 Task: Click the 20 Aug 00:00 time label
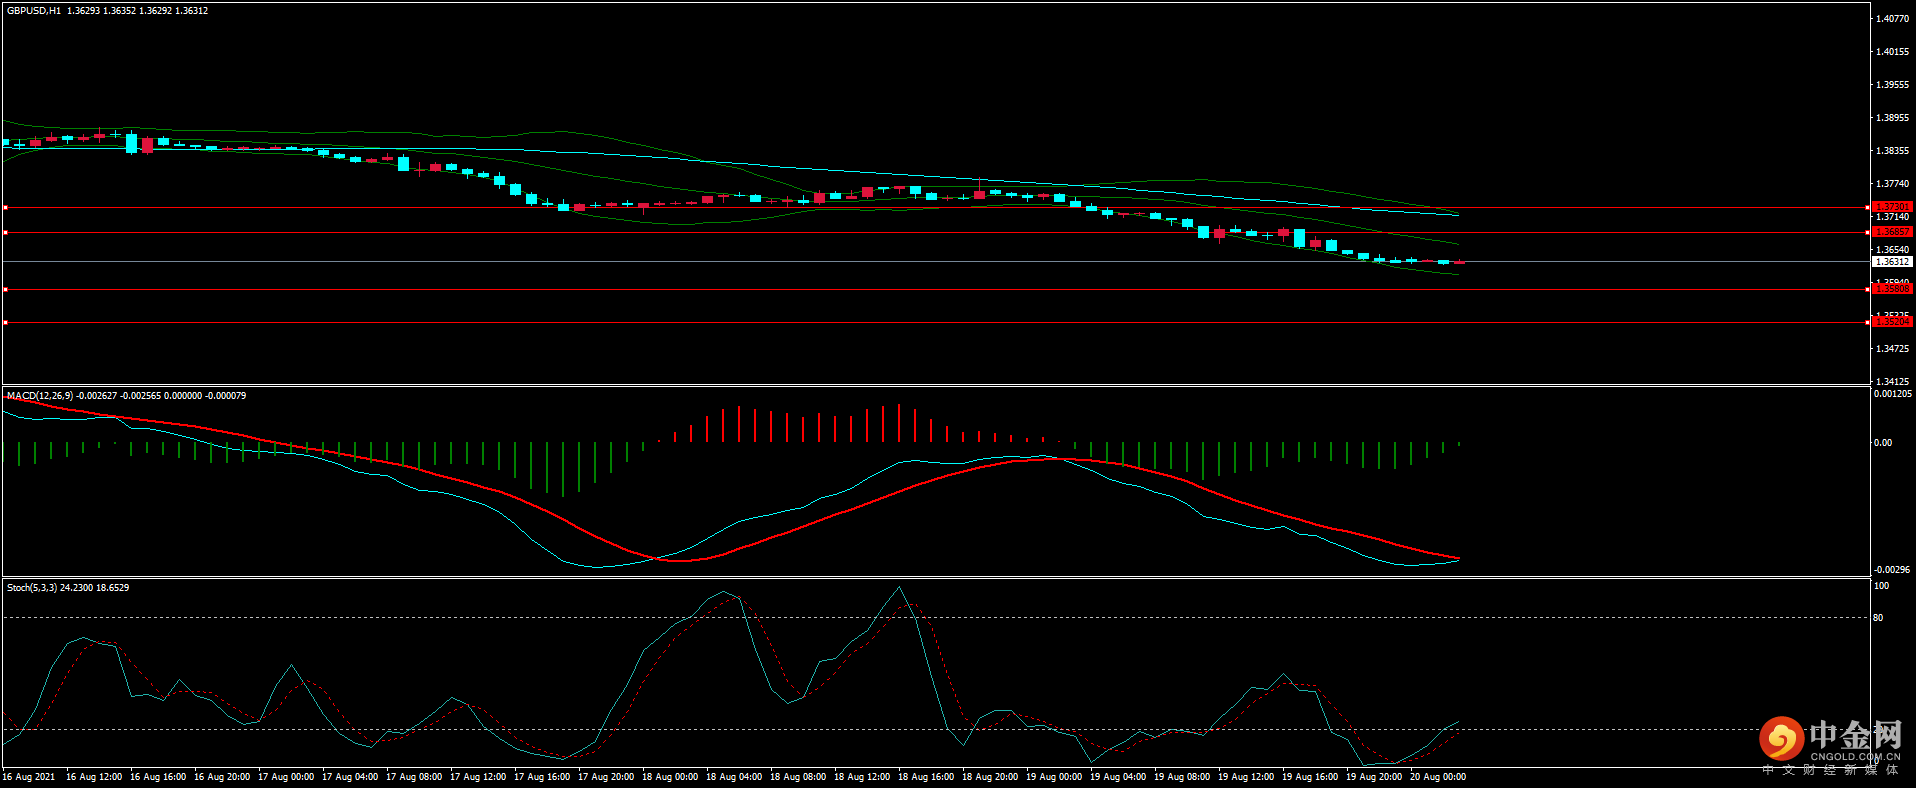coord(1437,777)
